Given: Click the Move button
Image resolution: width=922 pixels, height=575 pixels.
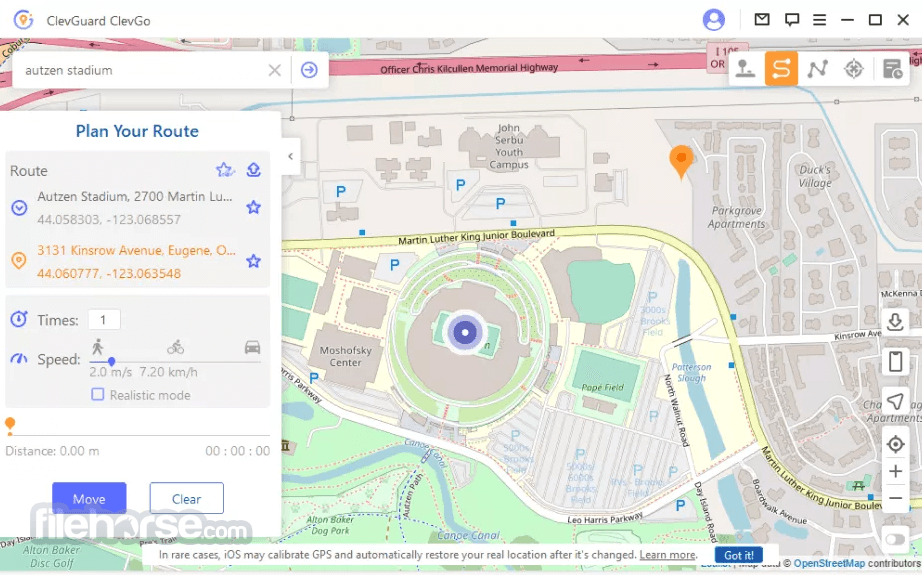Looking at the screenshot, I should click(x=89, y=499).
